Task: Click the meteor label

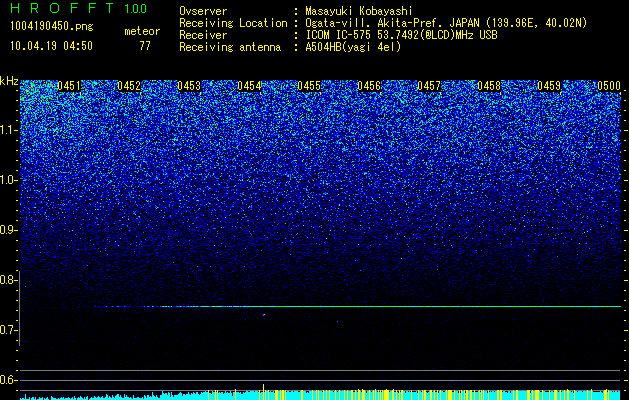Action: [142, 31]
